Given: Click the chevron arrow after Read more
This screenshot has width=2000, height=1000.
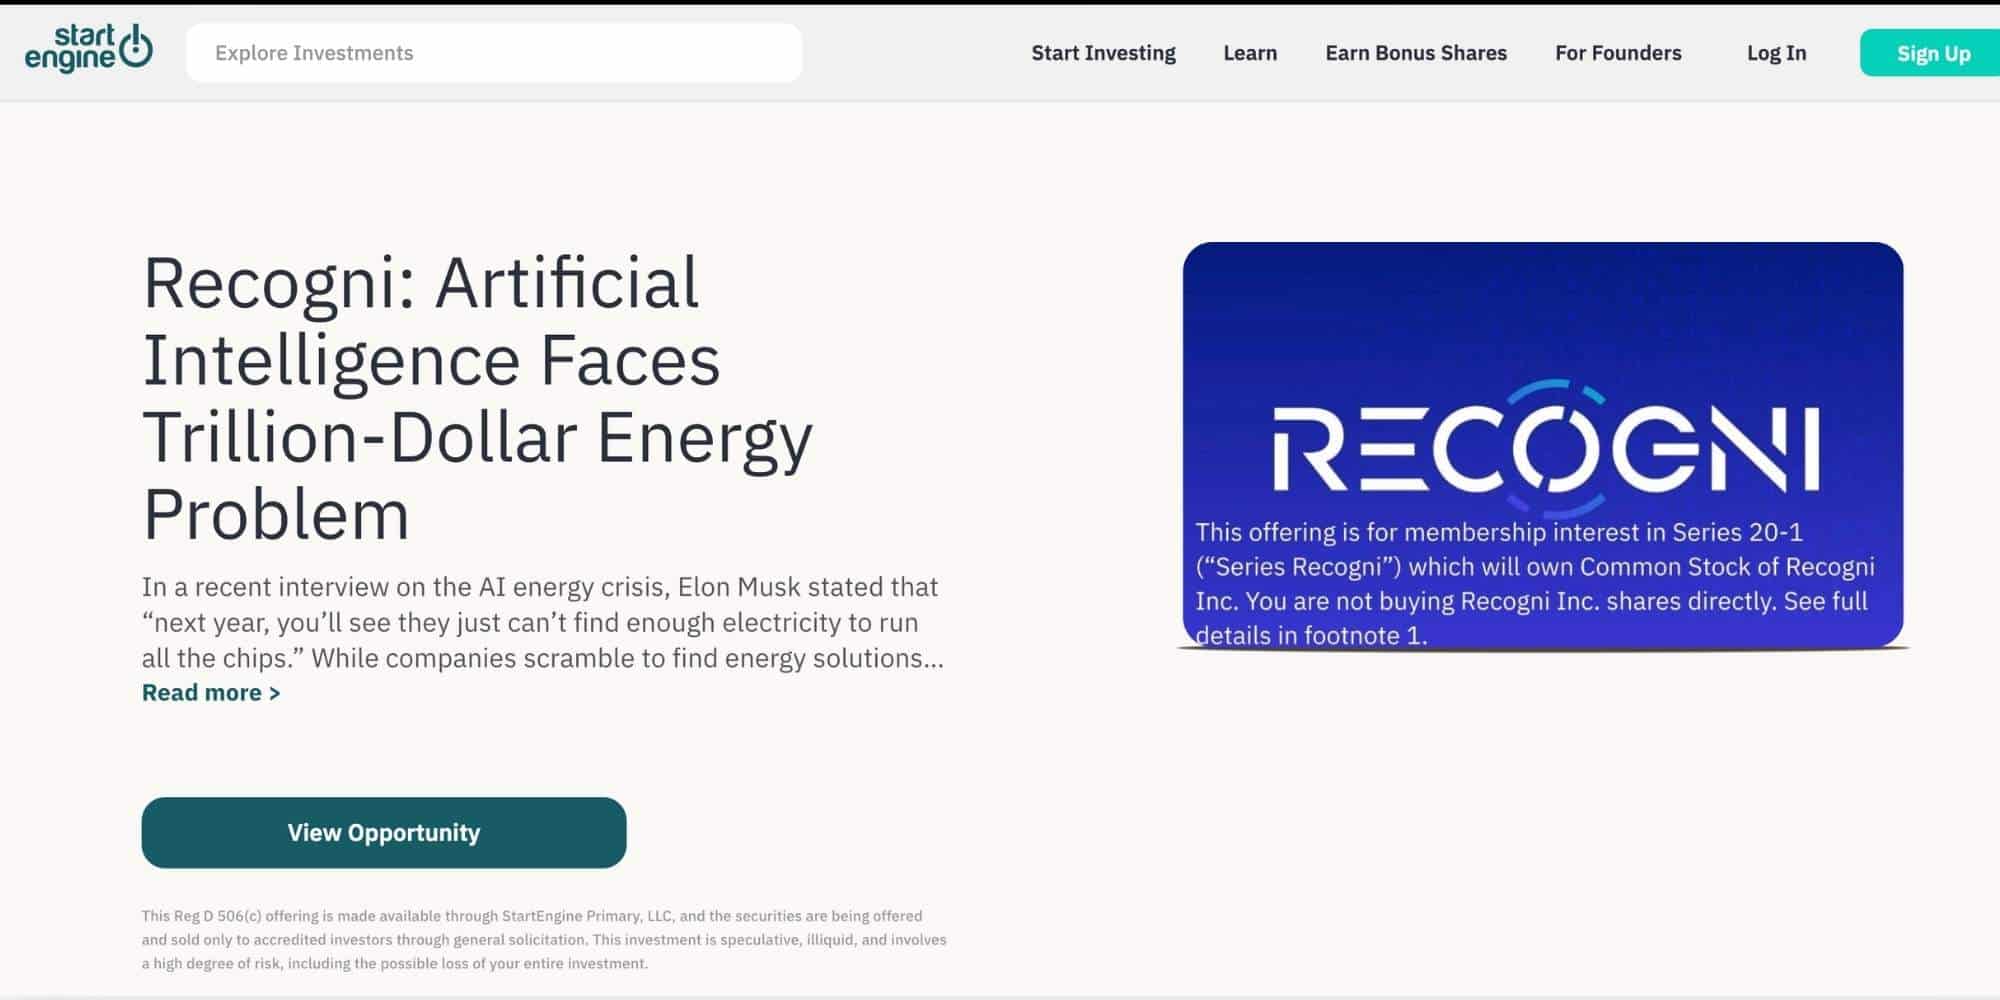Looking at the screenshot, I should point(275,694).
